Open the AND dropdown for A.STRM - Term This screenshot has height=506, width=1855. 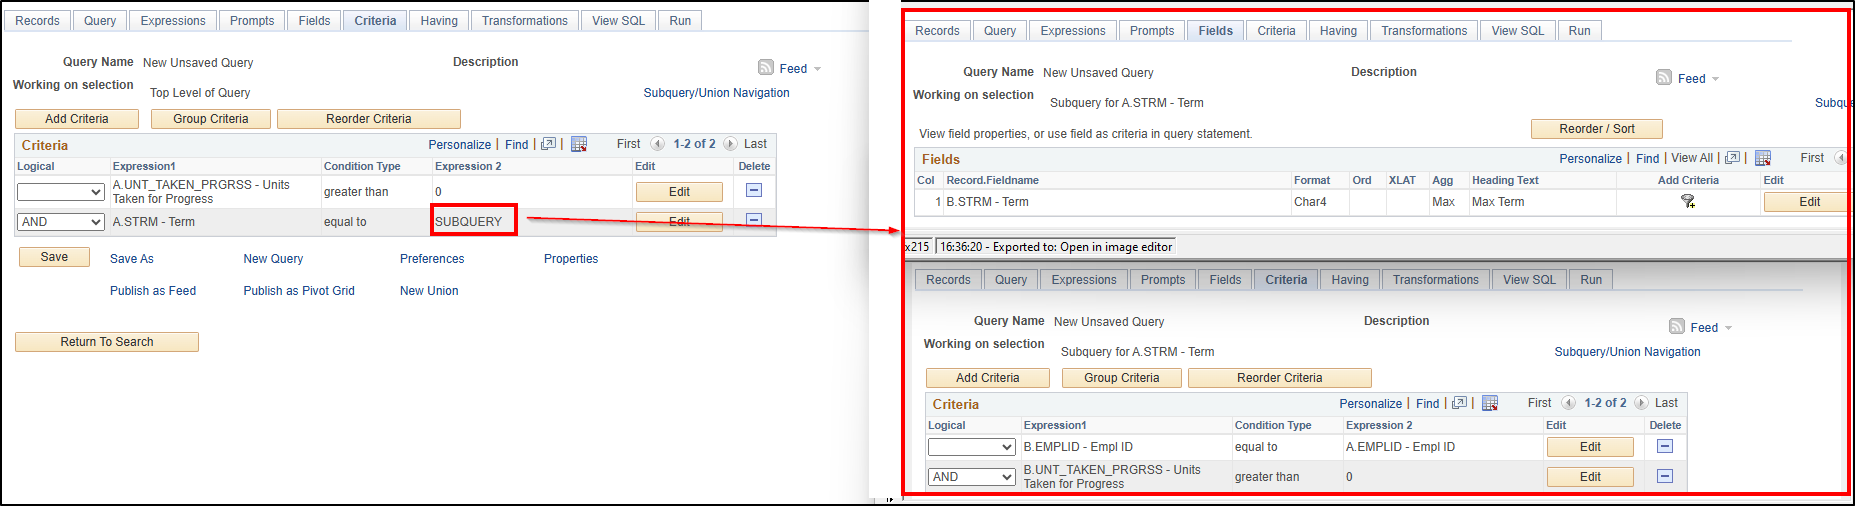click(61, 222)
